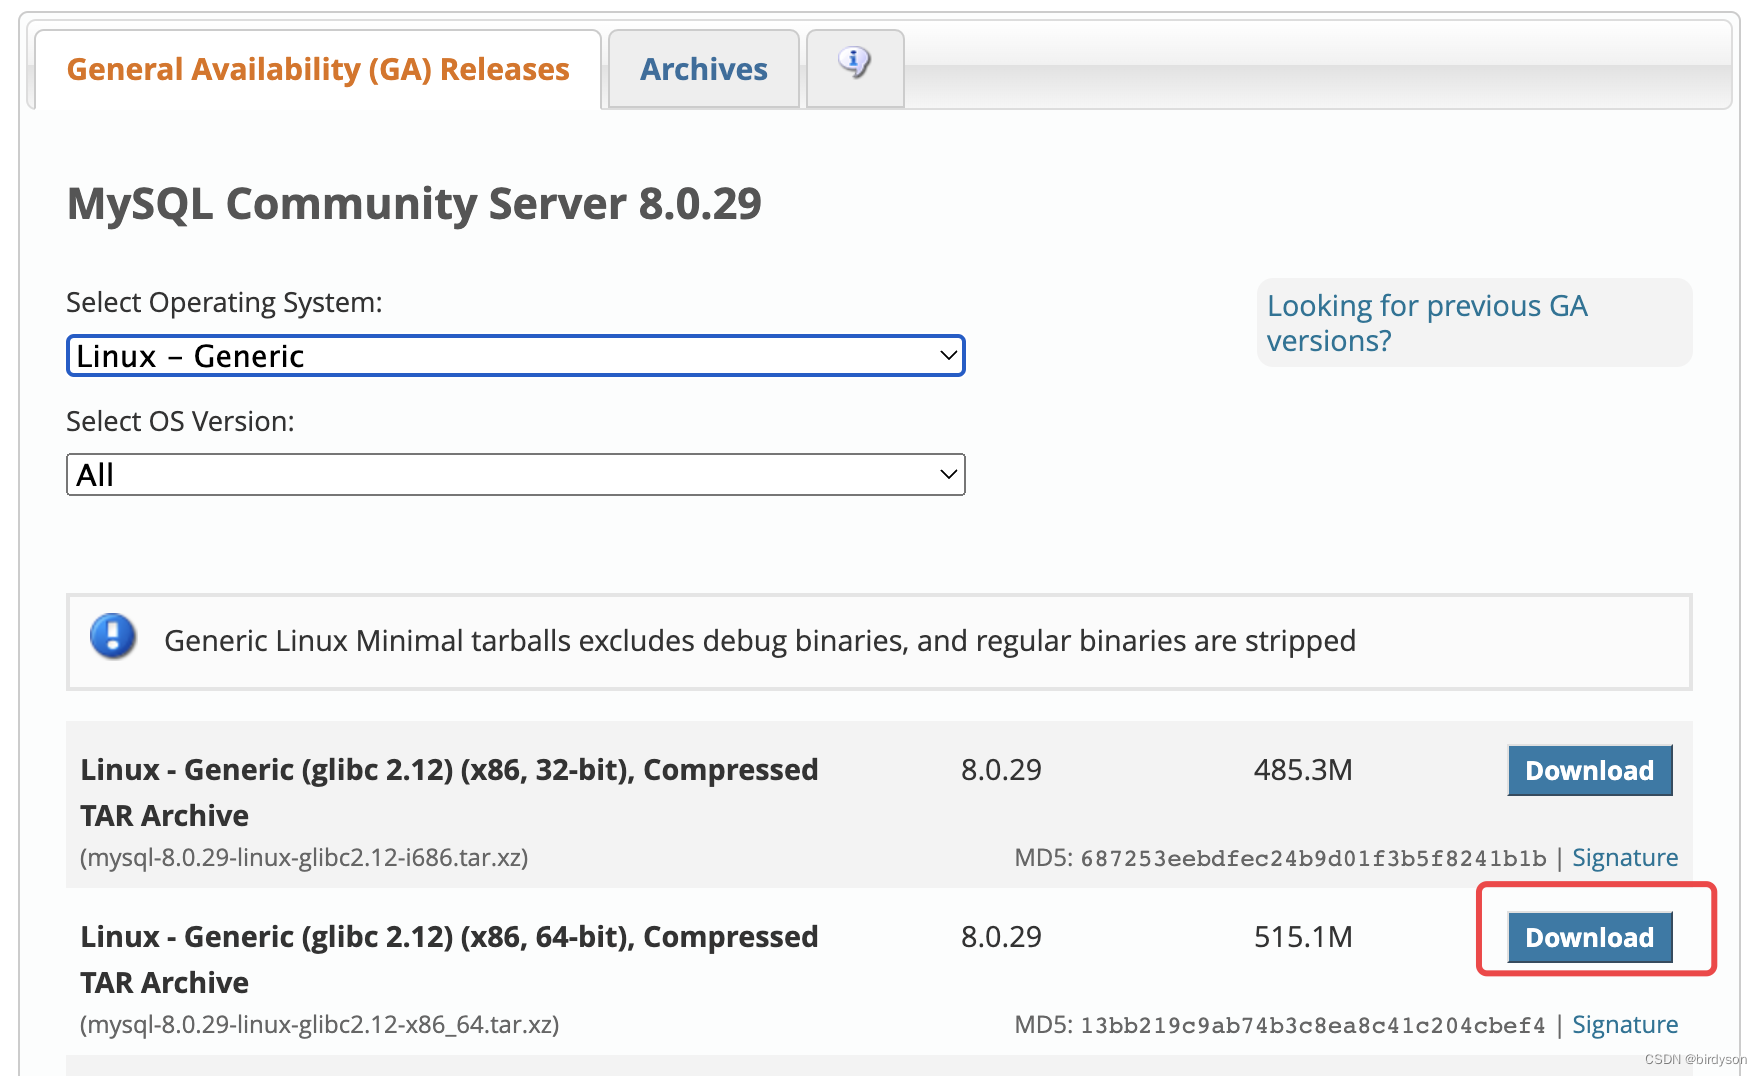Download the 32-bit Compressed TAR Archive
Screen dimensions: 1762x1076
pos(1590,770)
